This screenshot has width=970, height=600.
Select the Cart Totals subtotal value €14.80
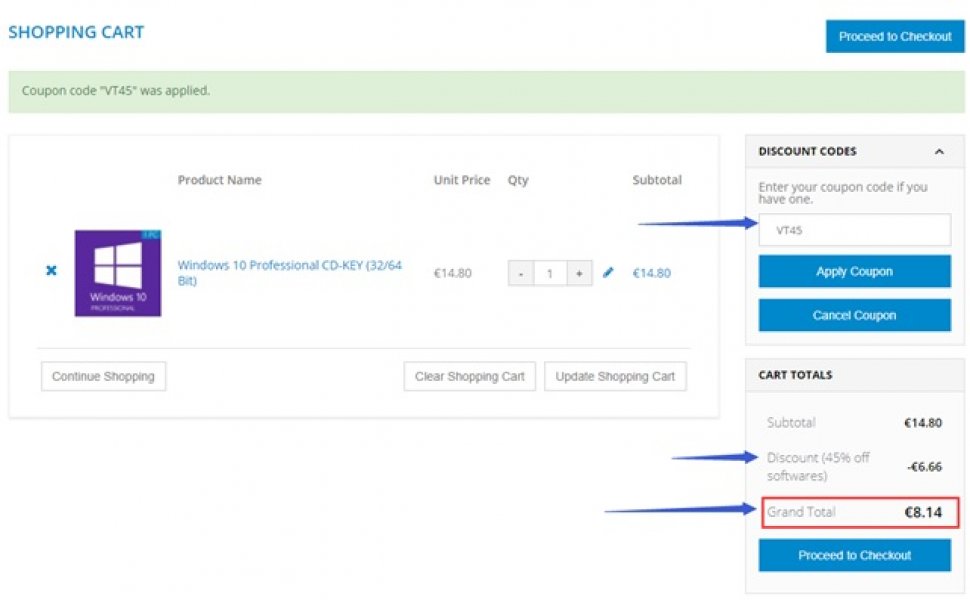(923, 423)
